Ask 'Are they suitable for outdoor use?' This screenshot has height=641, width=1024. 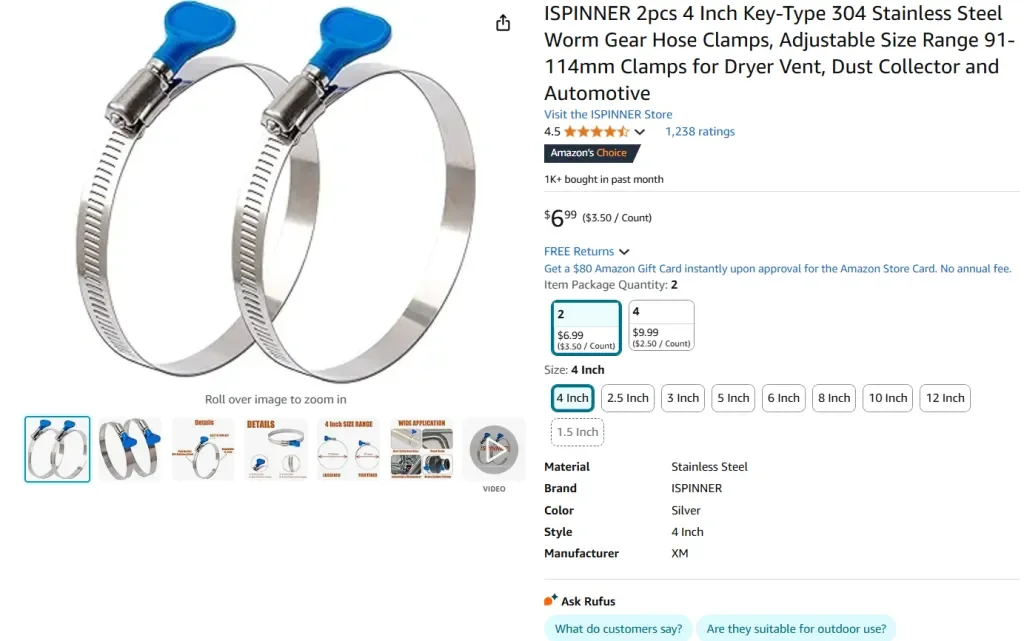tap(796, 628)
